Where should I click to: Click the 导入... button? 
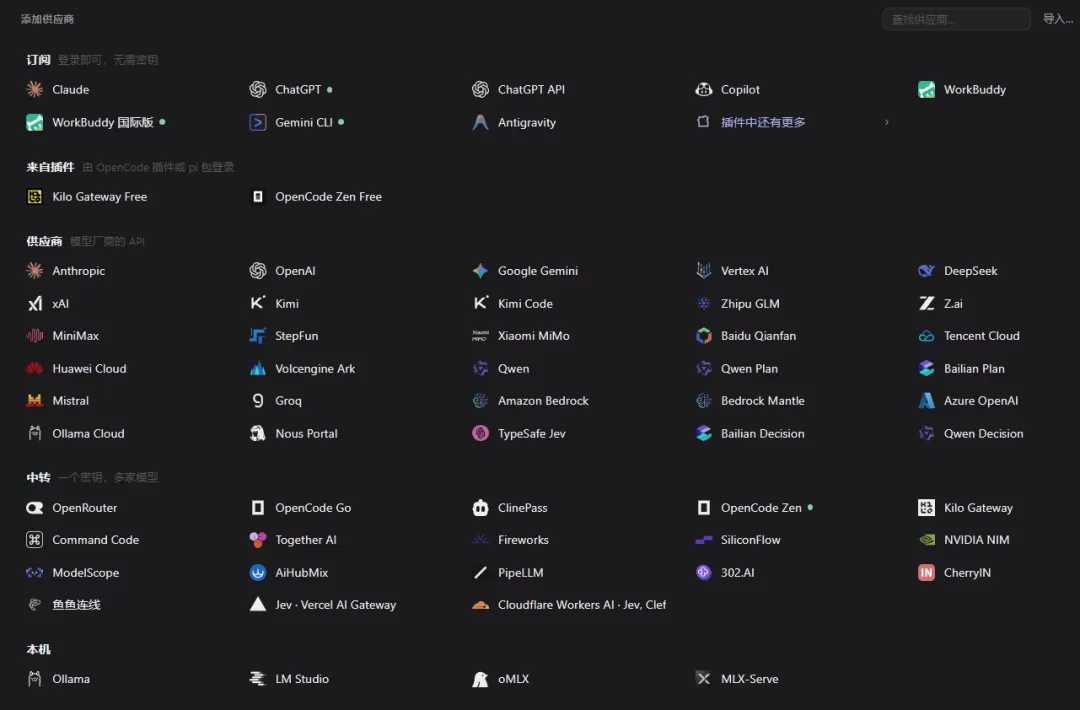click(x=1057, y=19)
